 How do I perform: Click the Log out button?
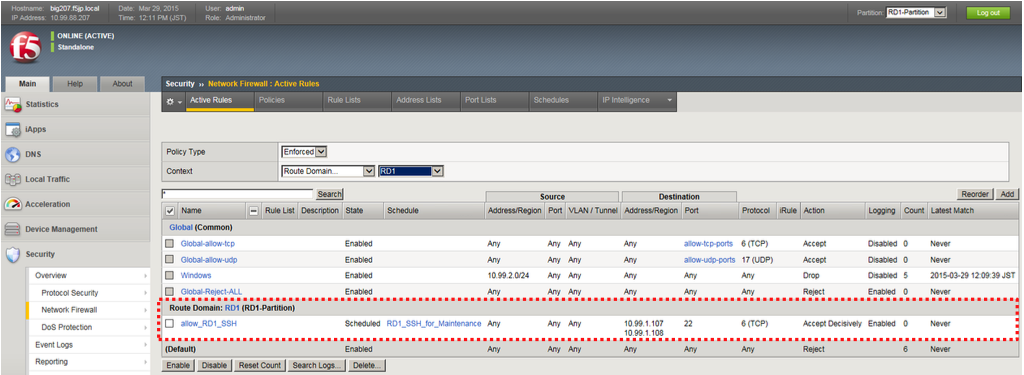[987, 12]
